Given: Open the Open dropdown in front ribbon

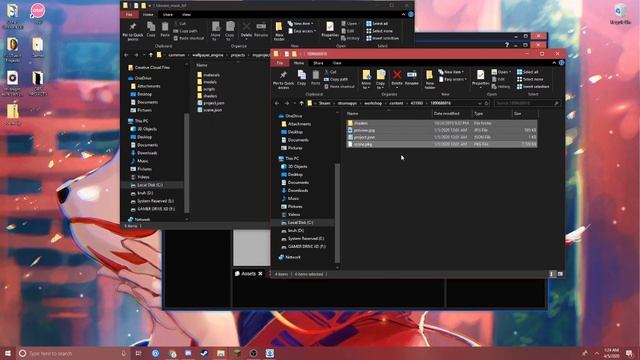Looking at the screenshot, I should tap(501, 72).
